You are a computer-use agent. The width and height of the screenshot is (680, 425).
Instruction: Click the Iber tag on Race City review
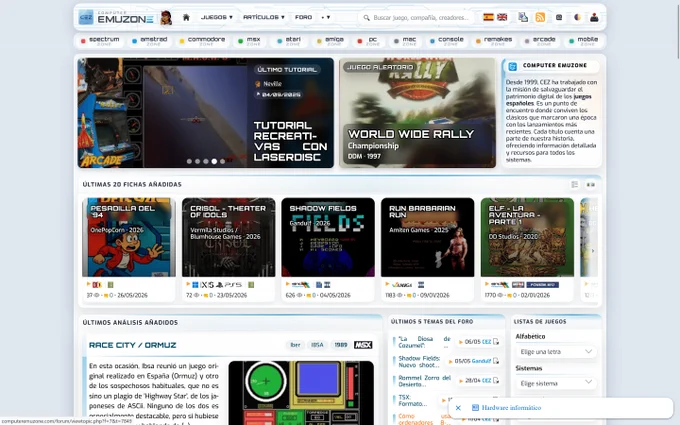295,345
